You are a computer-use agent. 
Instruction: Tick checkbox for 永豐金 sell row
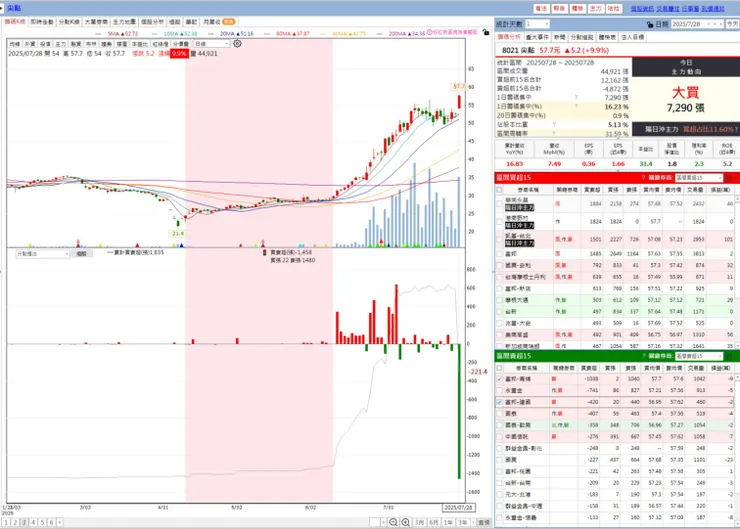tap(499, 391)
